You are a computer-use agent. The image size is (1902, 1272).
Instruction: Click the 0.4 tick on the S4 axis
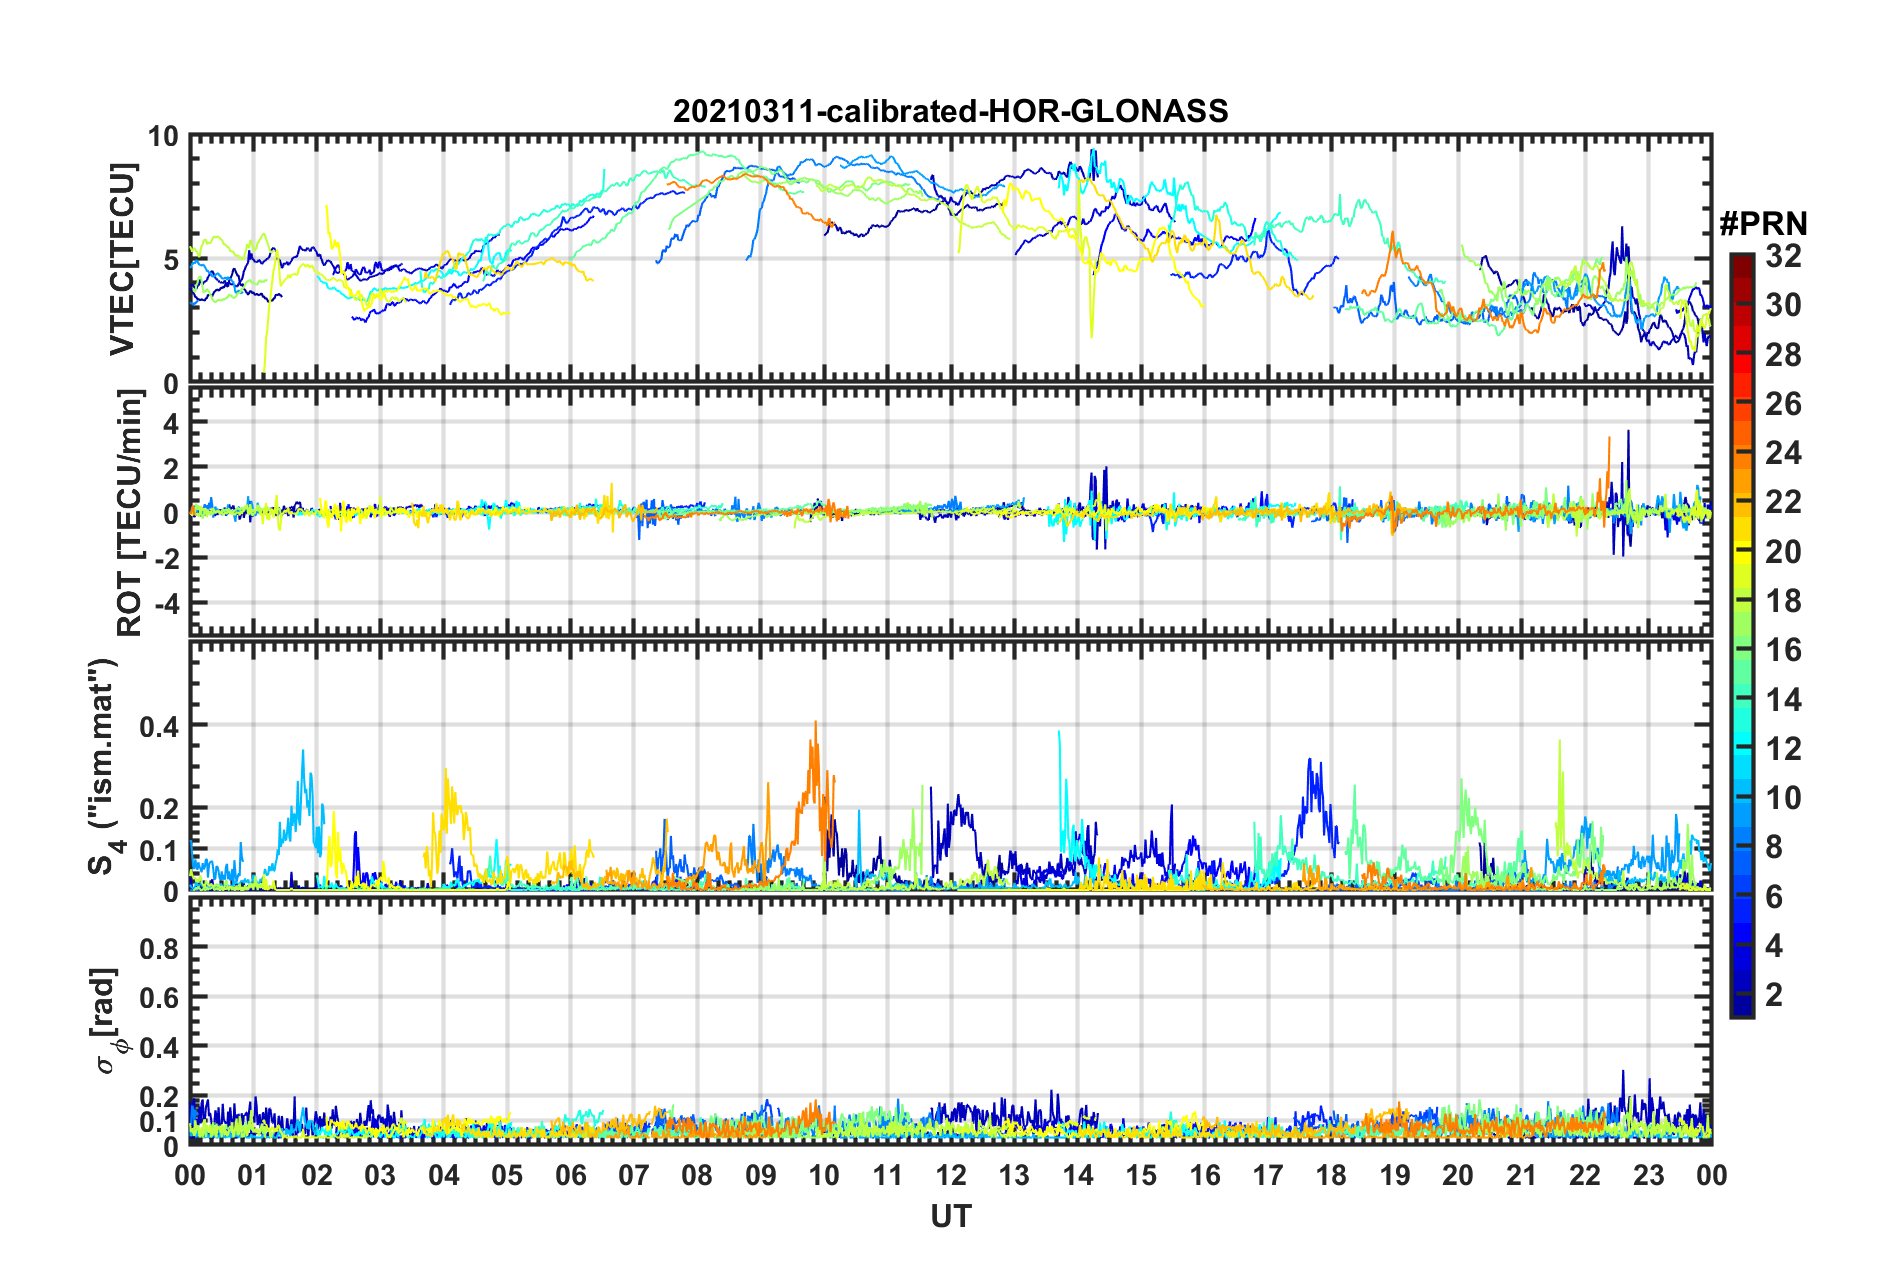click(x=161, y=726)
